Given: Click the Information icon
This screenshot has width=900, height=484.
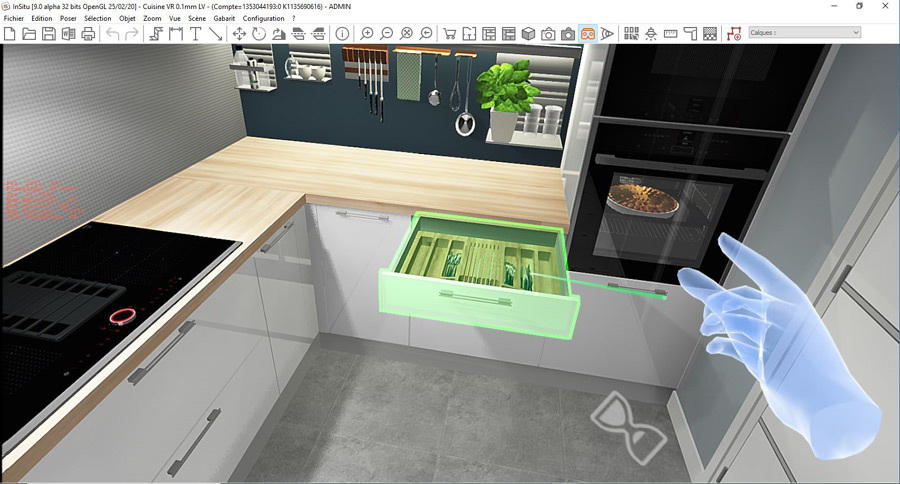Looking at the screenshot, I should [x=342, y=34].
